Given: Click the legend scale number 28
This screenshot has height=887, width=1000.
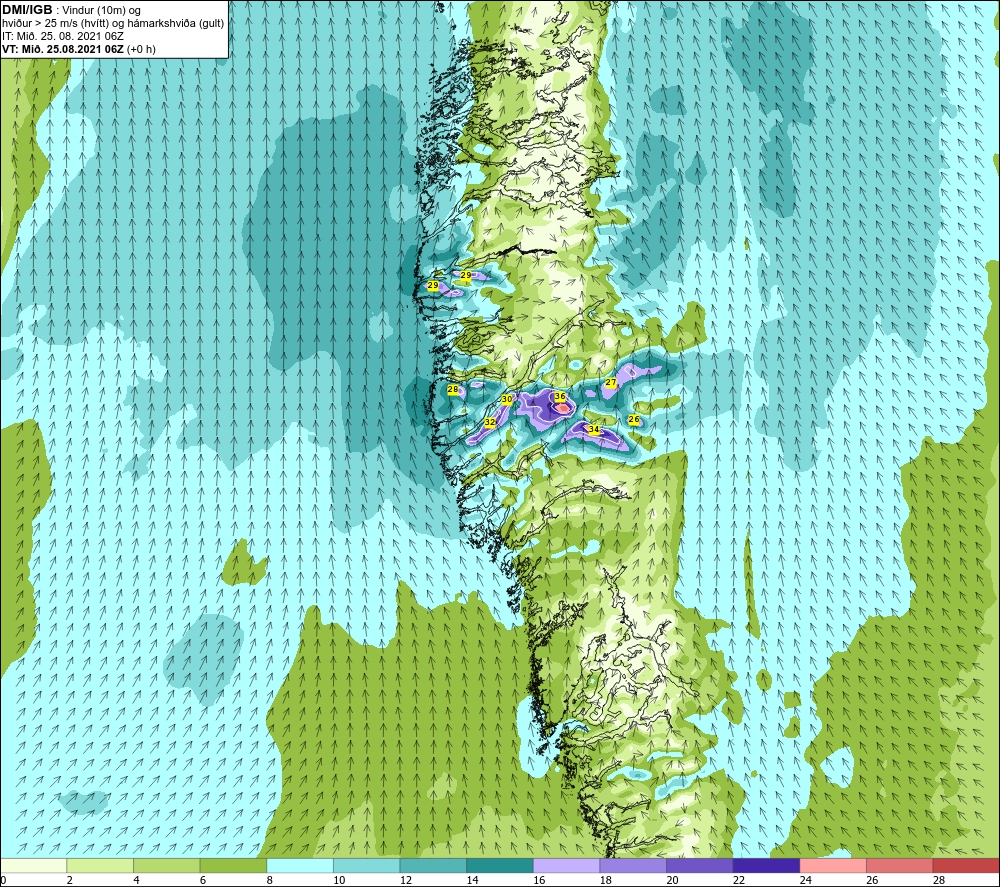Looking at the screenshot, I should [939, 880].
